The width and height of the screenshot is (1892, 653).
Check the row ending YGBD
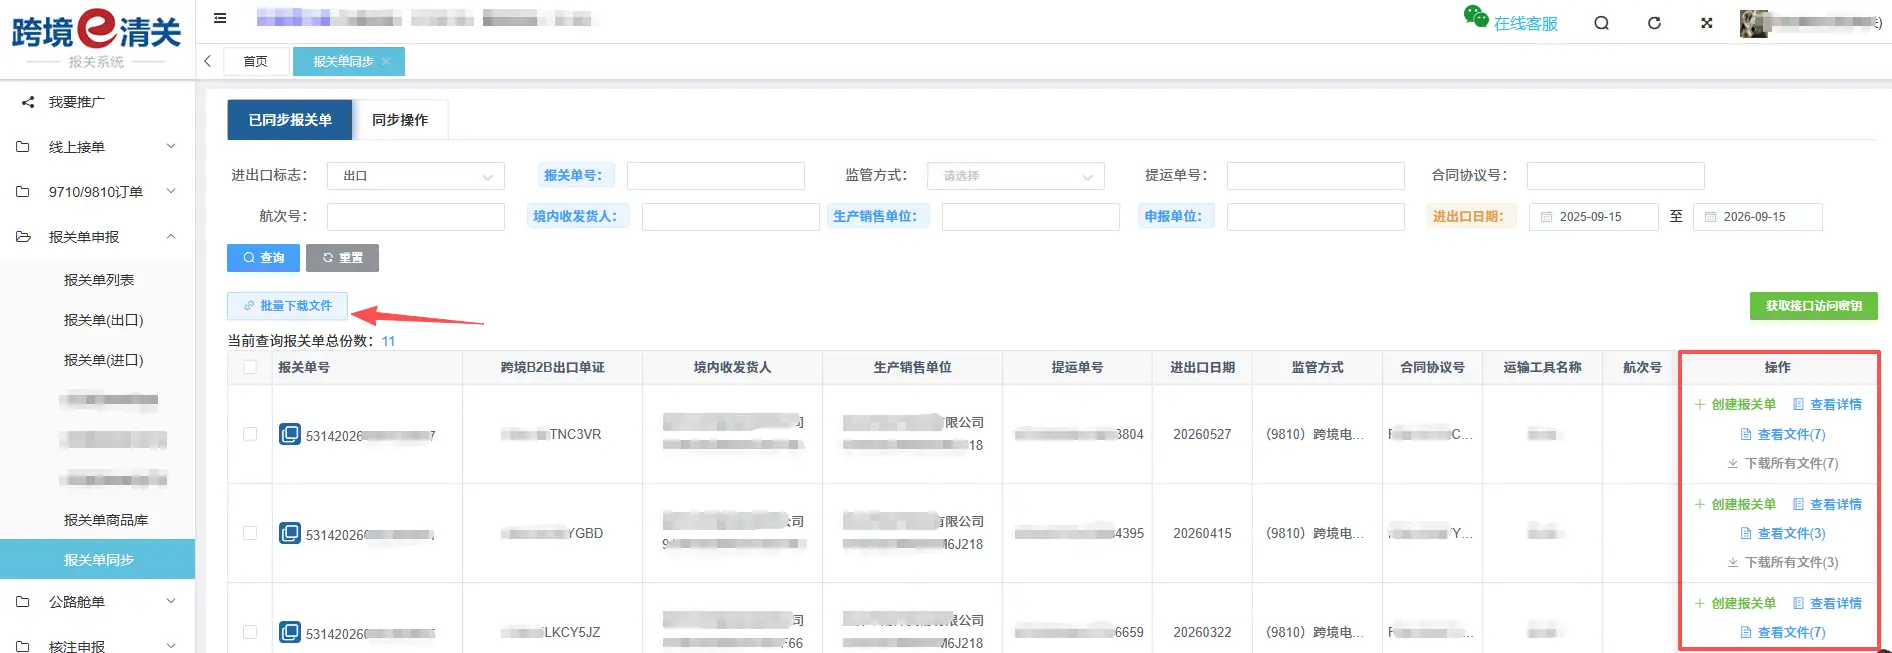point(250,533)
